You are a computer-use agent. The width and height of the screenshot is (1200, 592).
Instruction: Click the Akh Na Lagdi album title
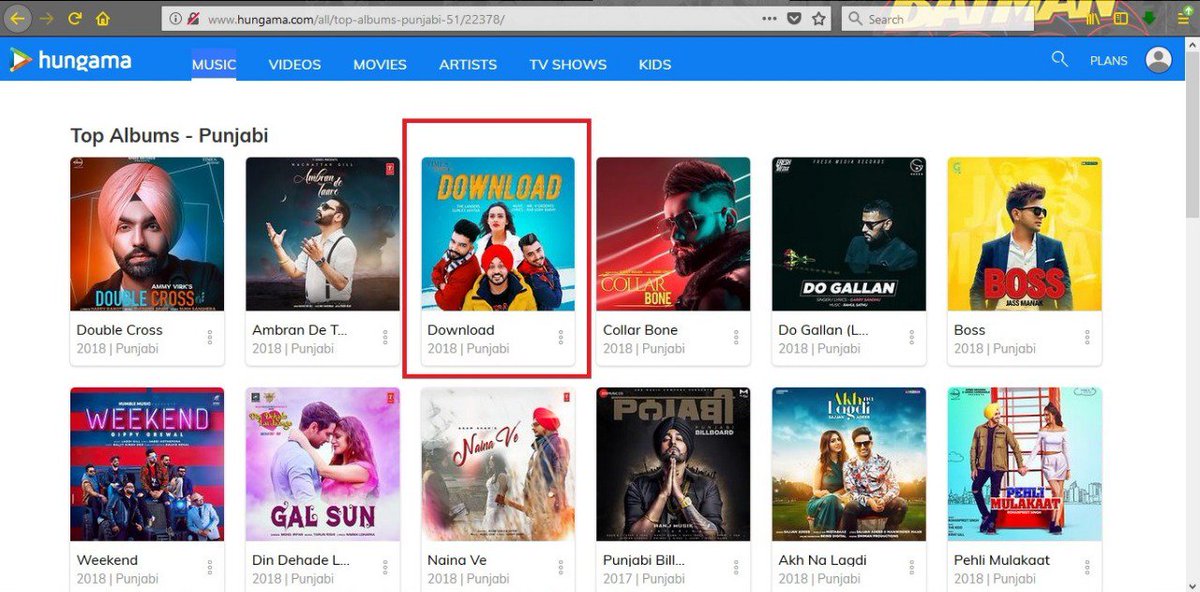(822, 560)
